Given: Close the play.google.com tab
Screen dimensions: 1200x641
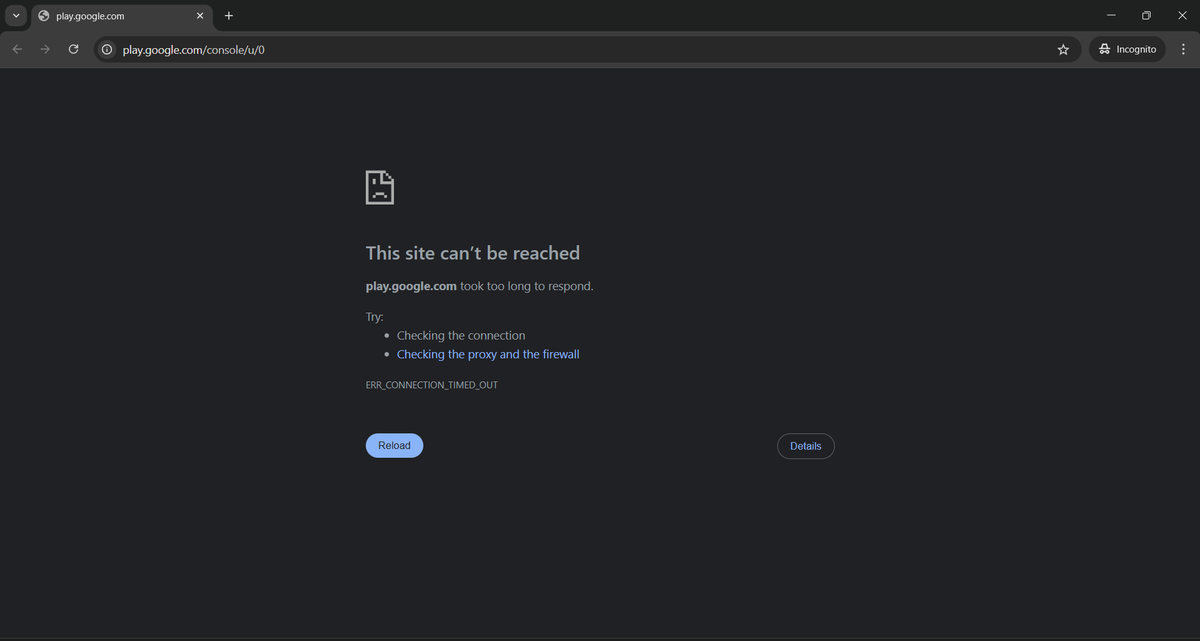Looking at the screenshot, I should (x=200, y=16).
